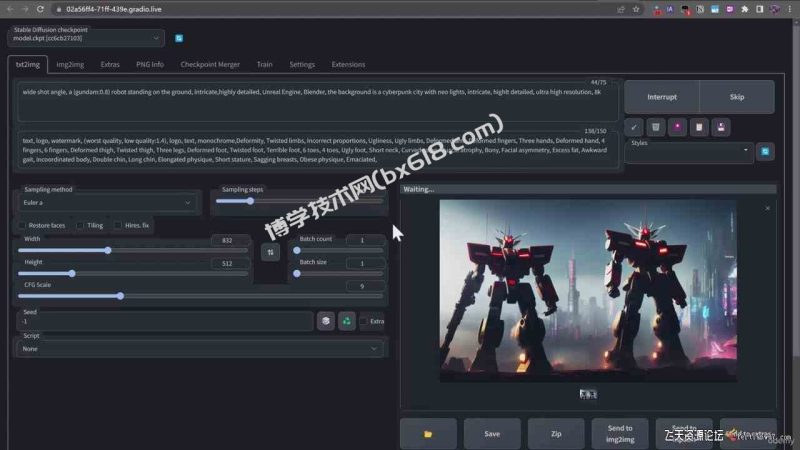Image resolution: width=800 pixels, height=450 pixels.
Task: Toggle the browser side panel icon
Action: [760, 9]
